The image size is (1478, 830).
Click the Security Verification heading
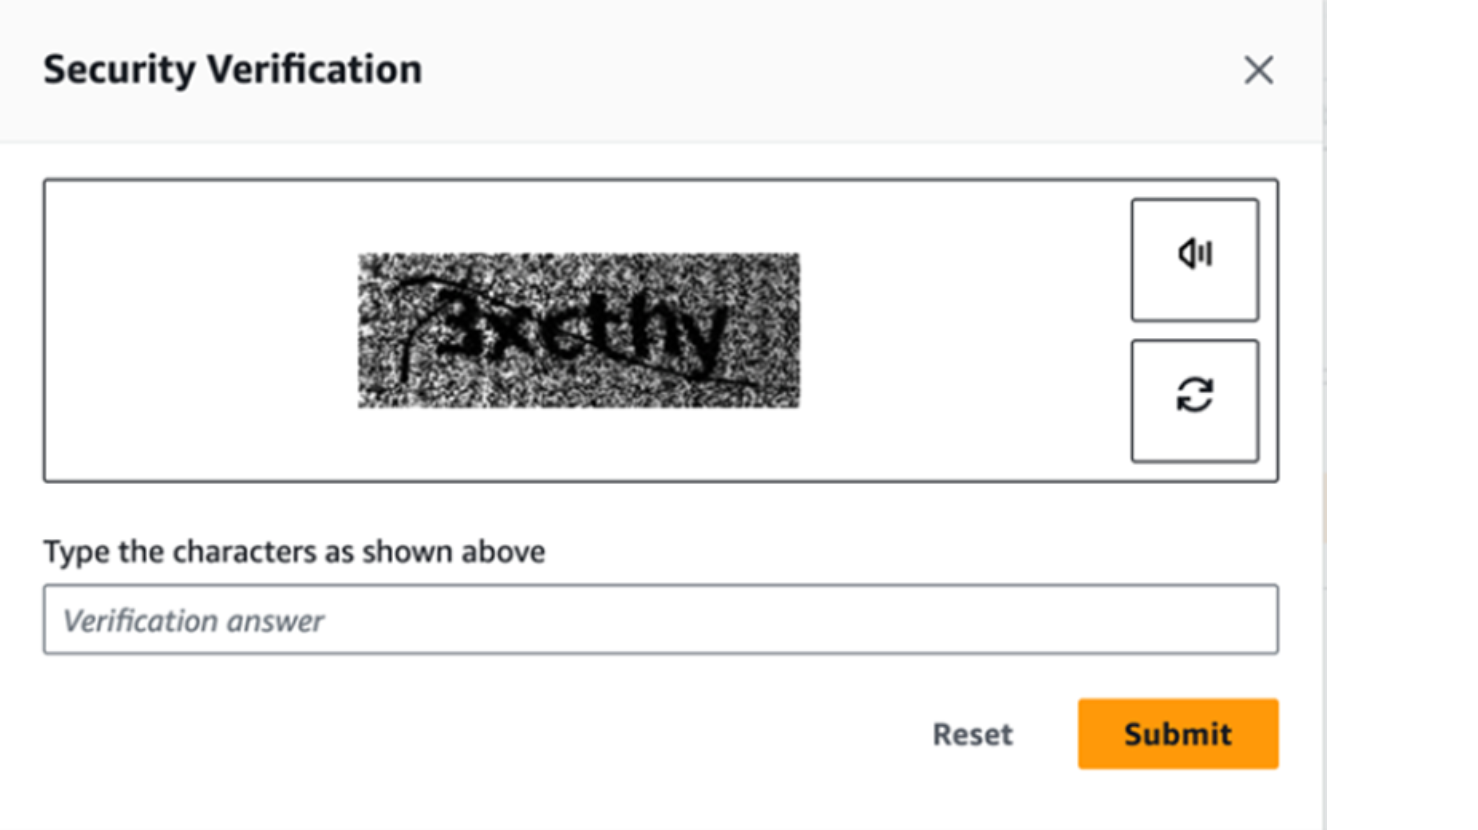[232, 70]
